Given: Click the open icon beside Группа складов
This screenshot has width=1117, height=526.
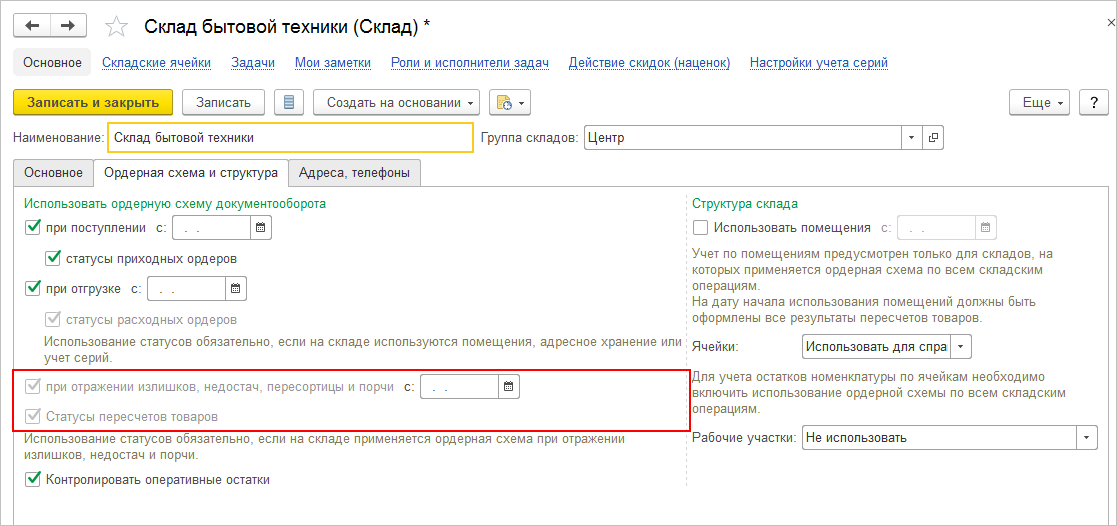Looking at the screenshot, I should pos(933,137).
